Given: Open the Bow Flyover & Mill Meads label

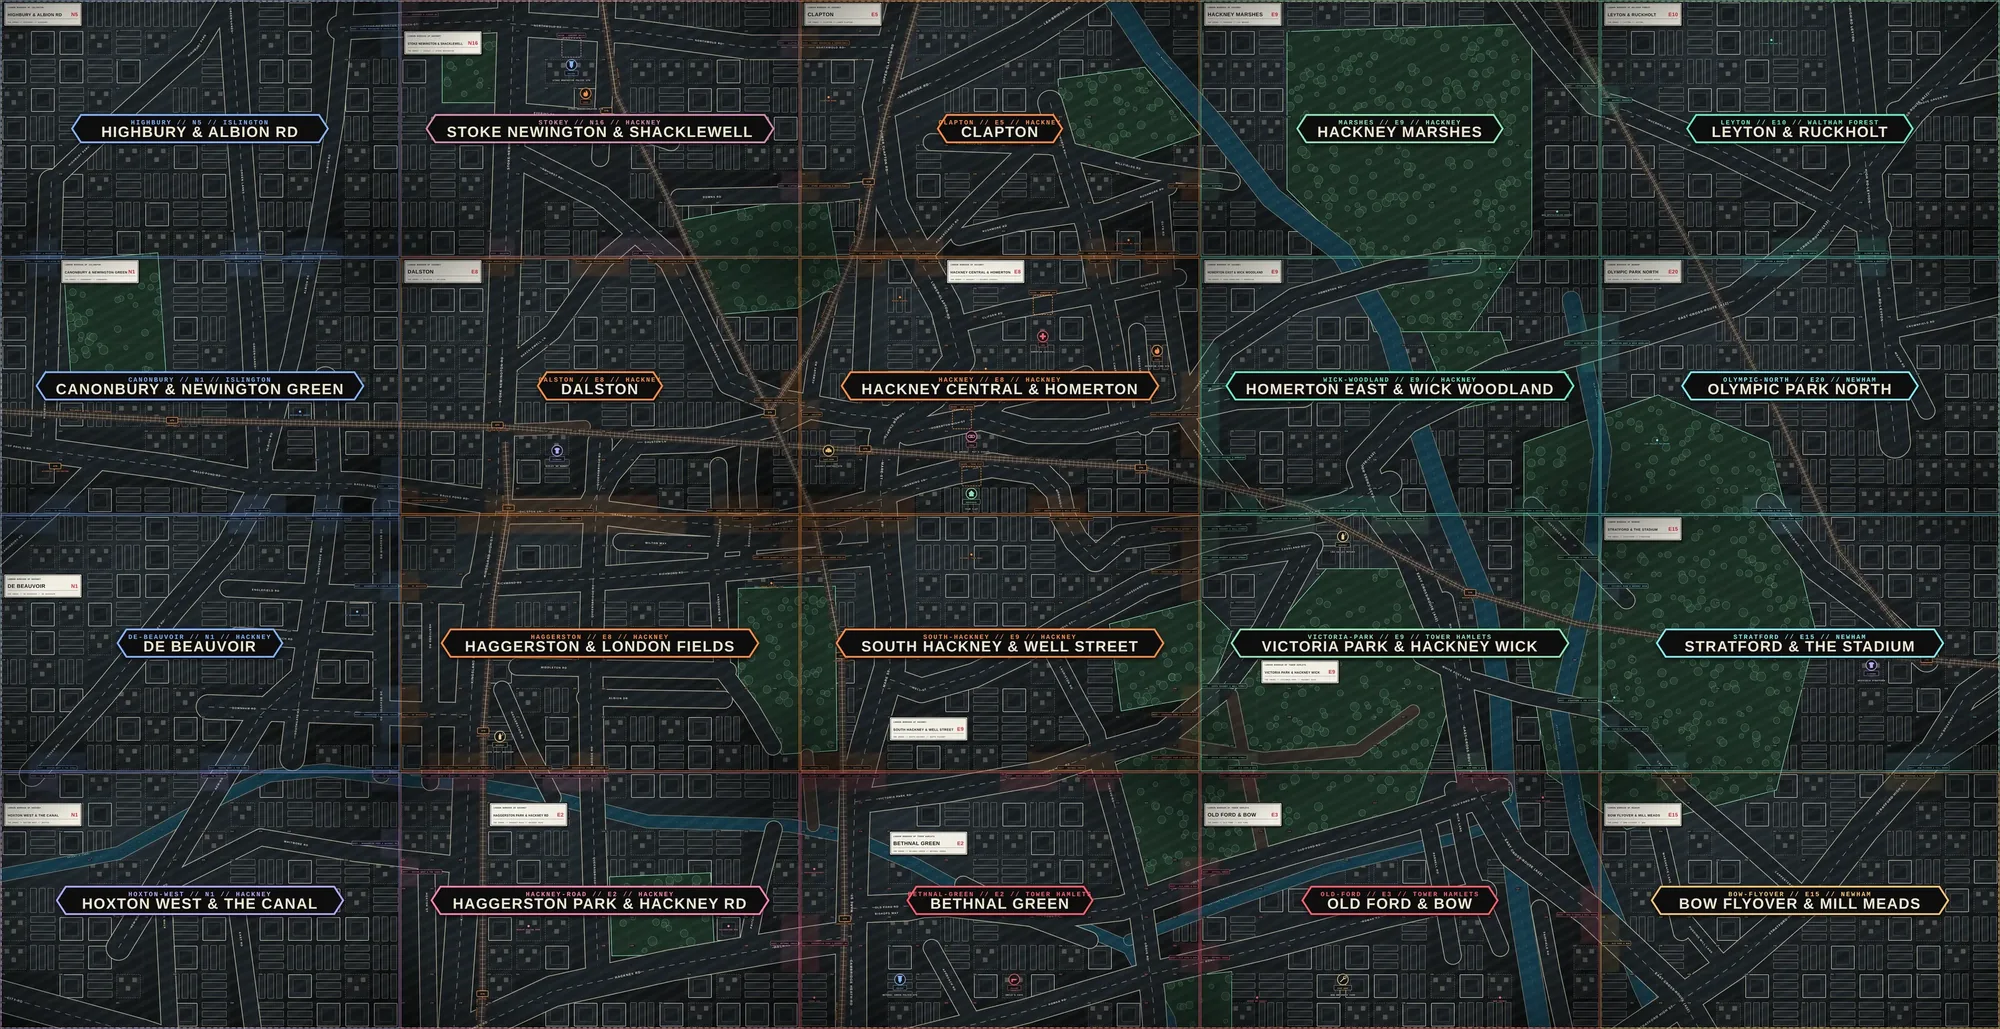Looking at the screenshot, I should 1799,900.
